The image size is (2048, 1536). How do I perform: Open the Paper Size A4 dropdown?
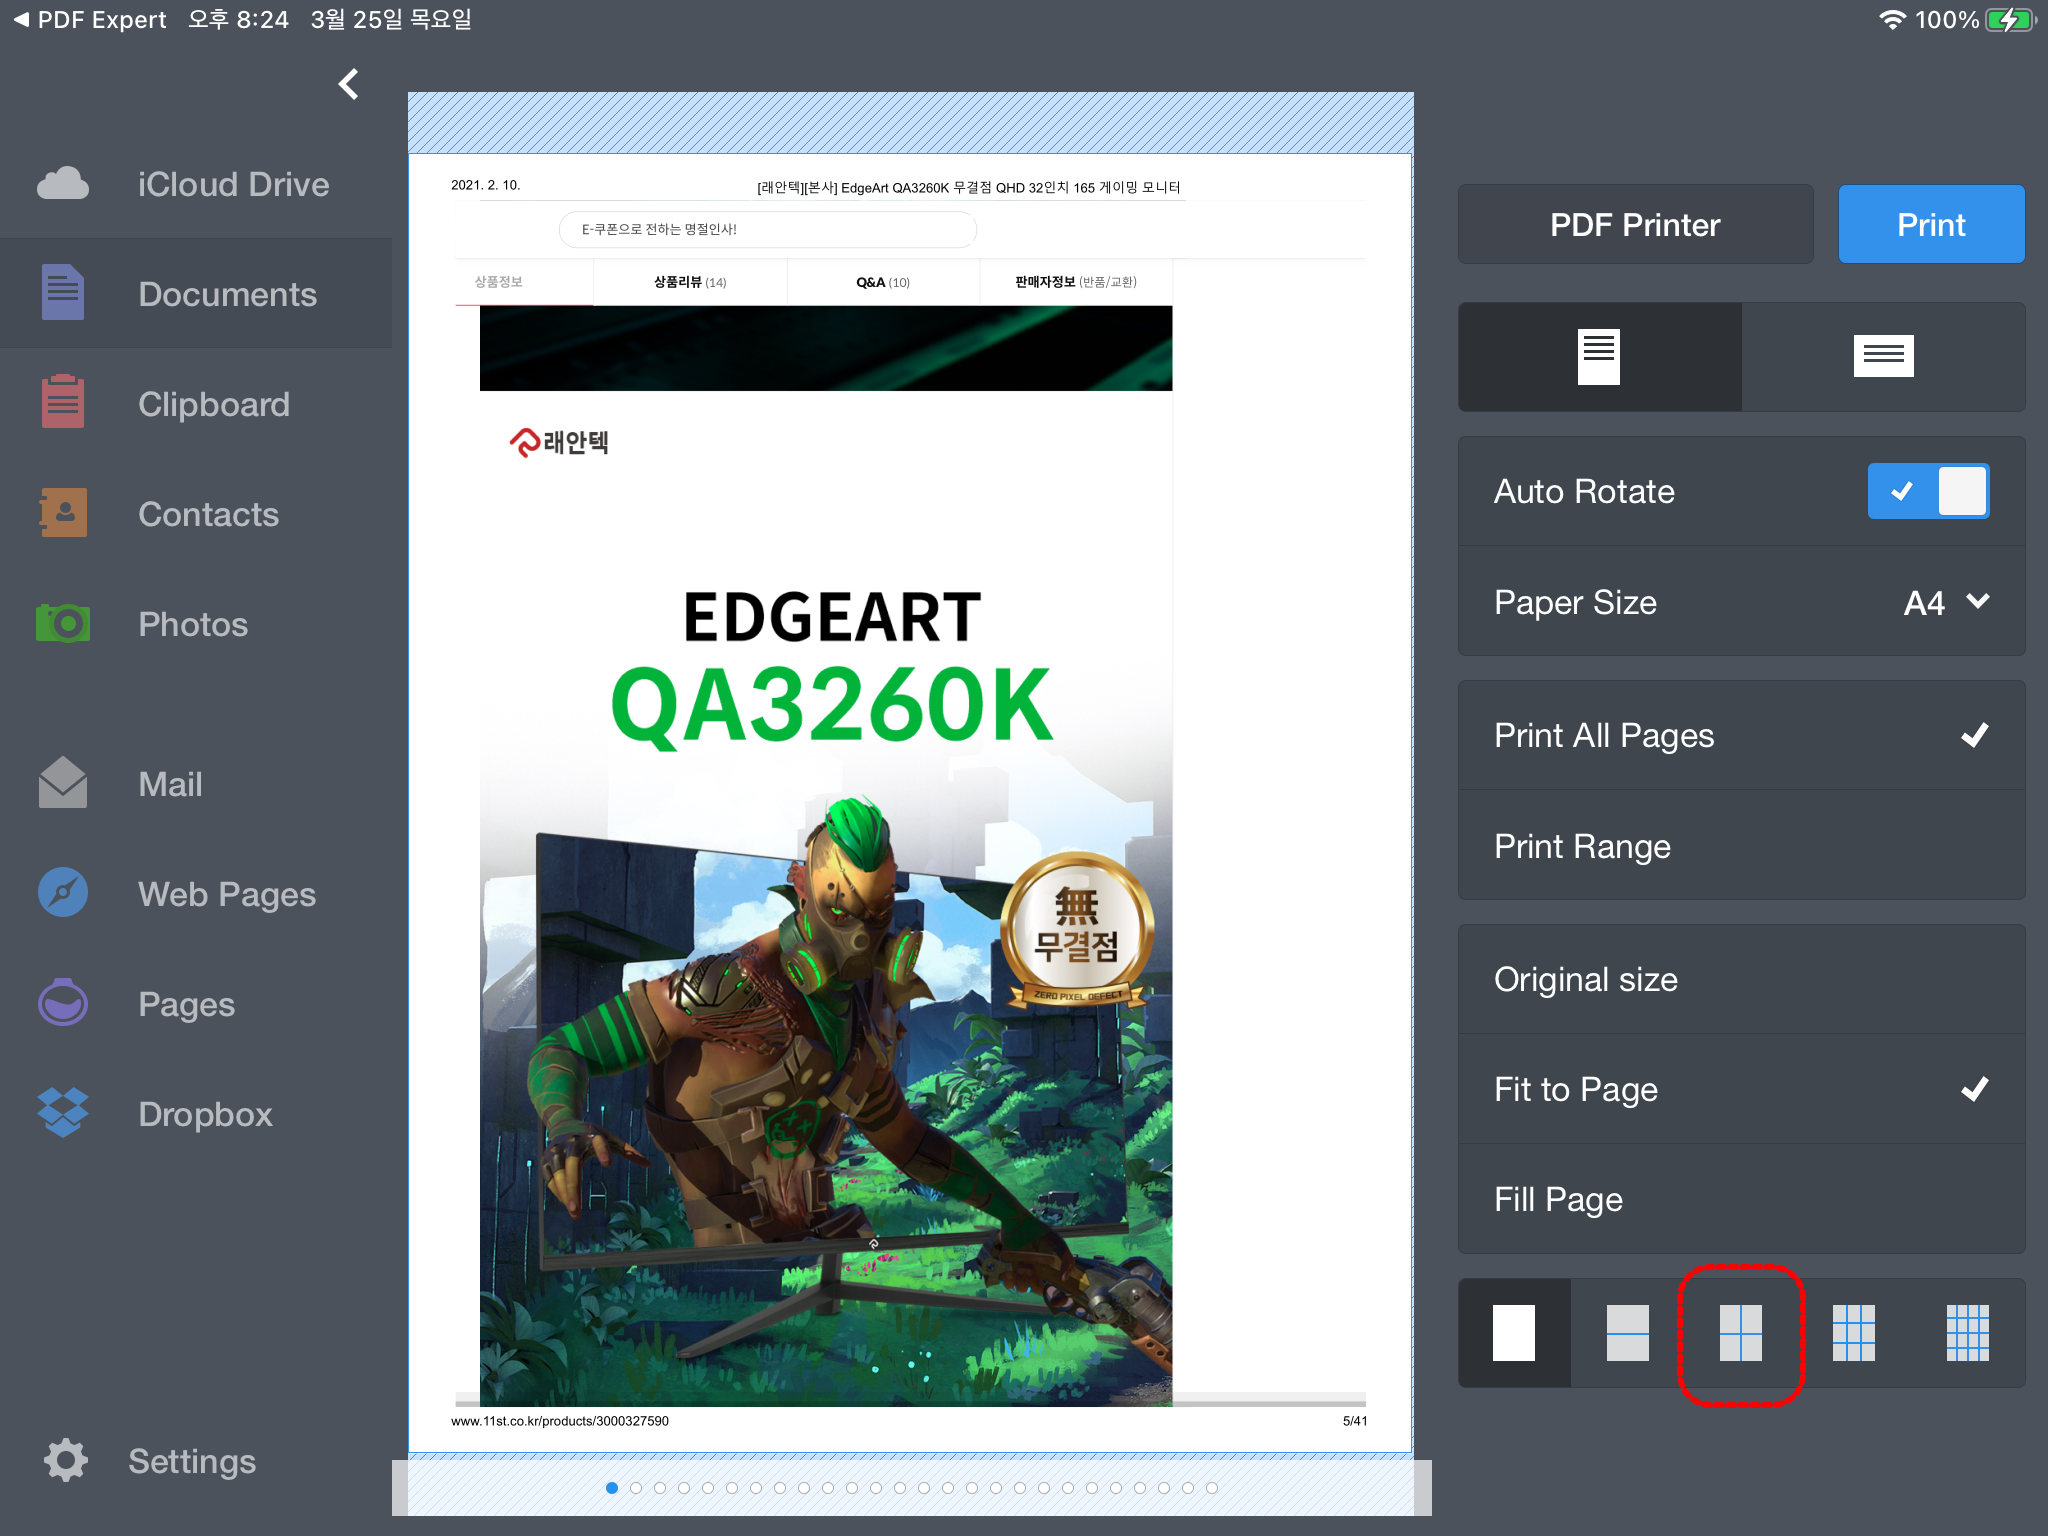tap(1945, 602)
